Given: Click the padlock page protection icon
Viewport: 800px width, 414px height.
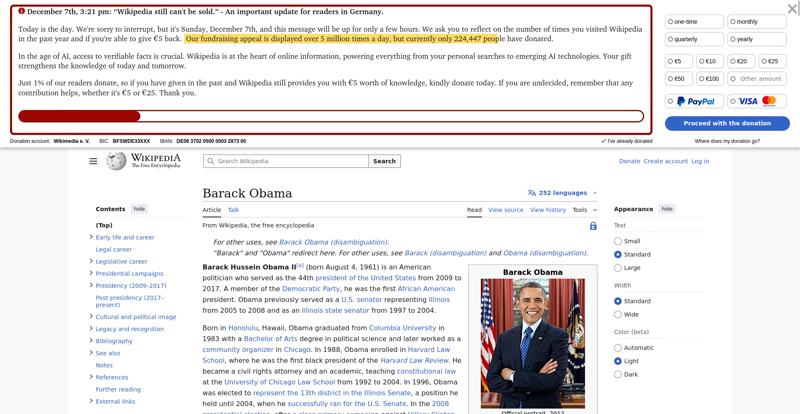Looking at the screenshot, I should click(x=593, y=226).
